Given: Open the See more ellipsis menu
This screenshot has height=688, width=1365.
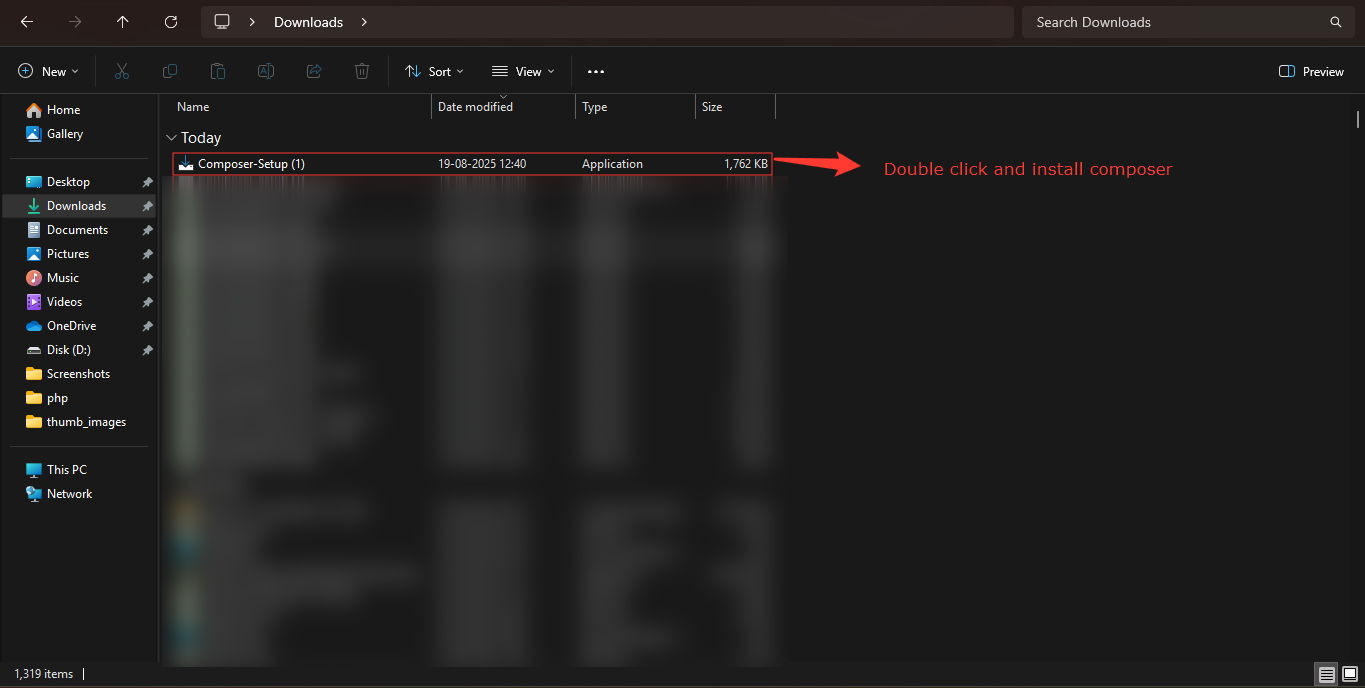Looking at the screenshot, I should point(596,71).
